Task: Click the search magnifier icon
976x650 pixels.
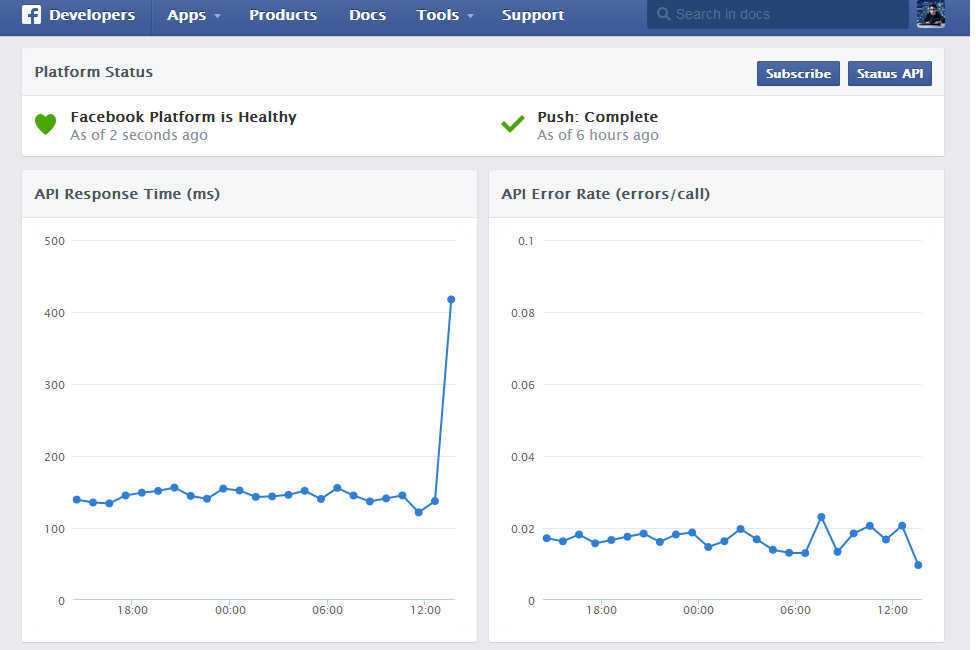Action: coord(664,14)
